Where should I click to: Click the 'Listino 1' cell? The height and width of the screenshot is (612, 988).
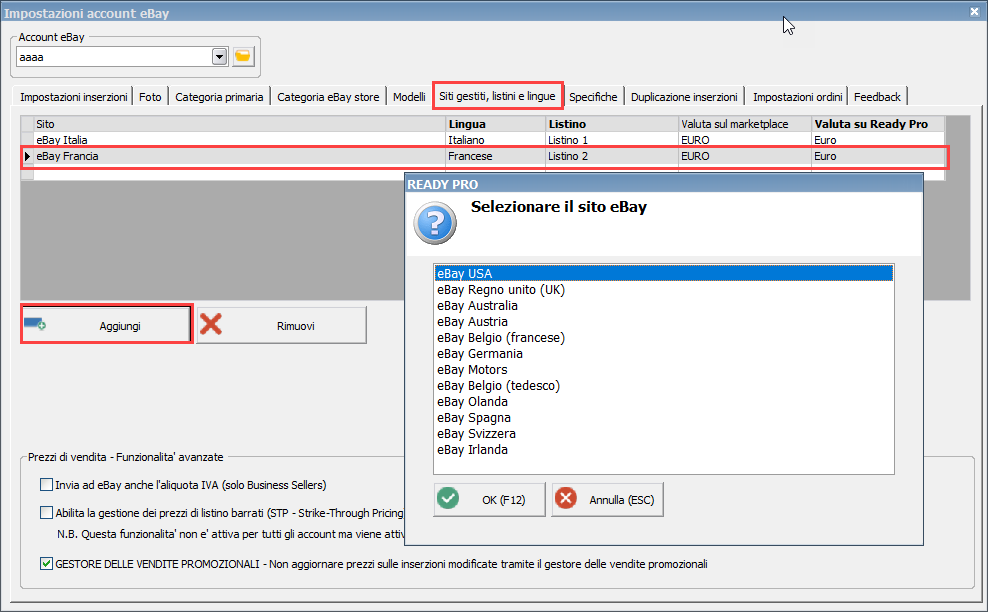pyautogui.click(x=612, y=140)
